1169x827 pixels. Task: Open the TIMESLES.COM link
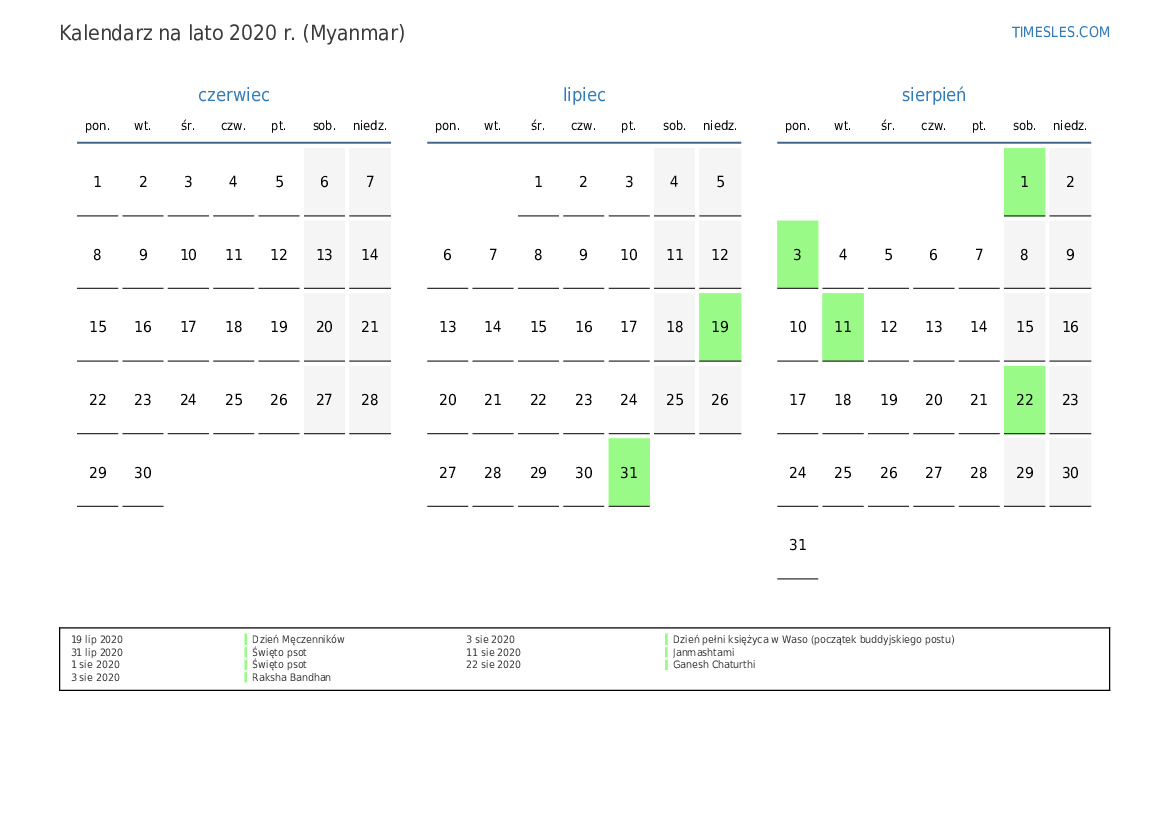1060,32
